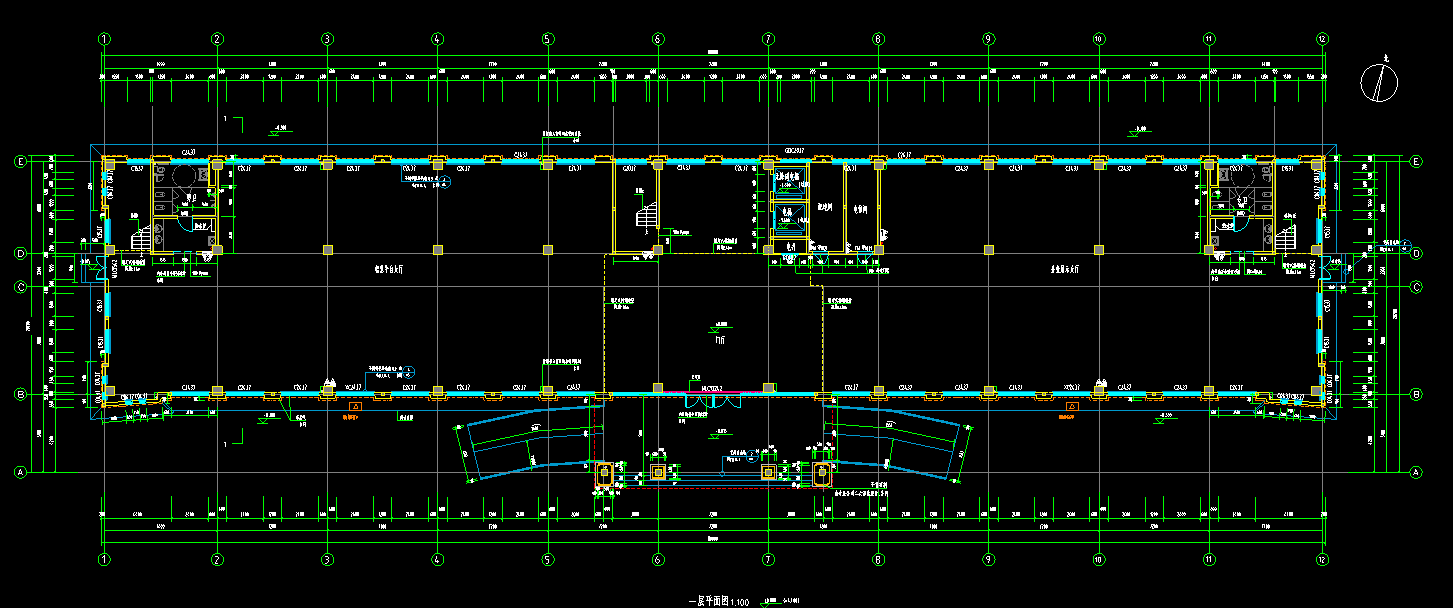Click grid bubble C on the right side
Screen dimensions: 1453x608
click(x=1415, y=287)
